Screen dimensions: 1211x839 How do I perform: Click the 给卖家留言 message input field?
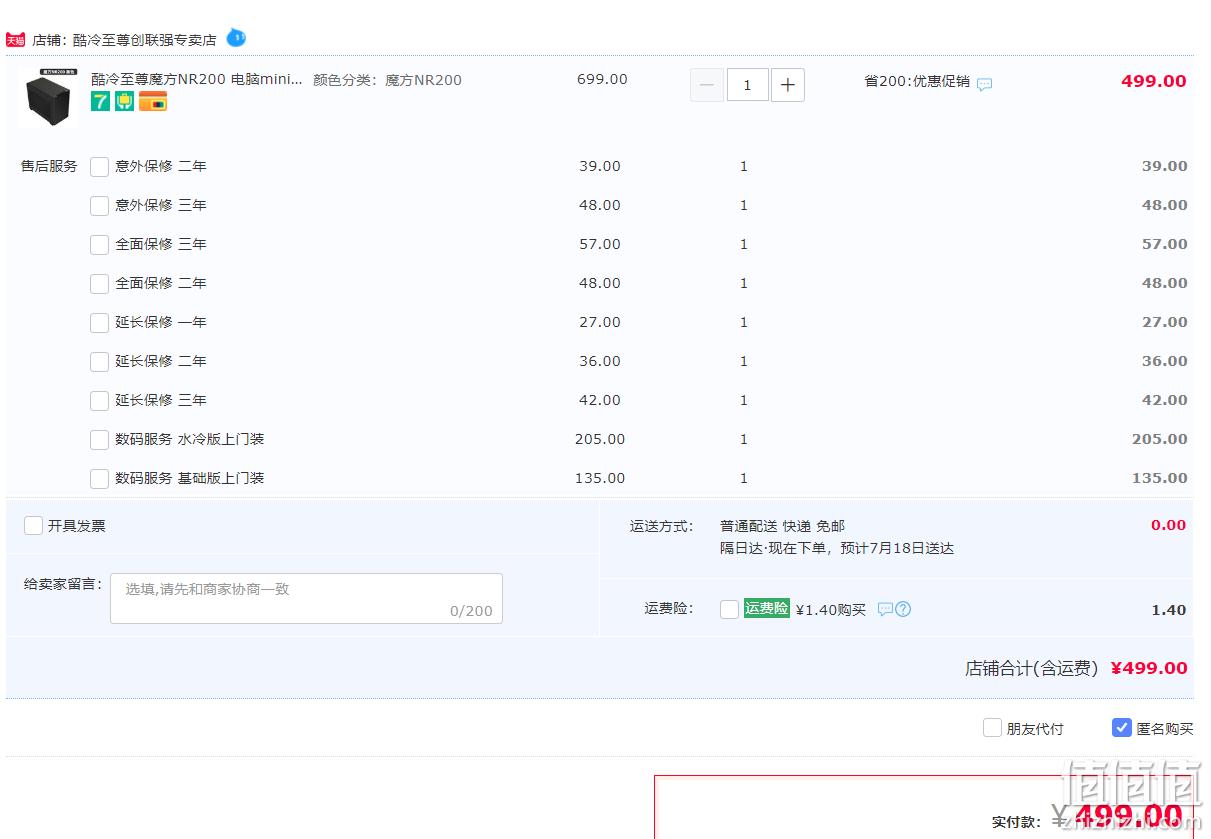(306, 598)
